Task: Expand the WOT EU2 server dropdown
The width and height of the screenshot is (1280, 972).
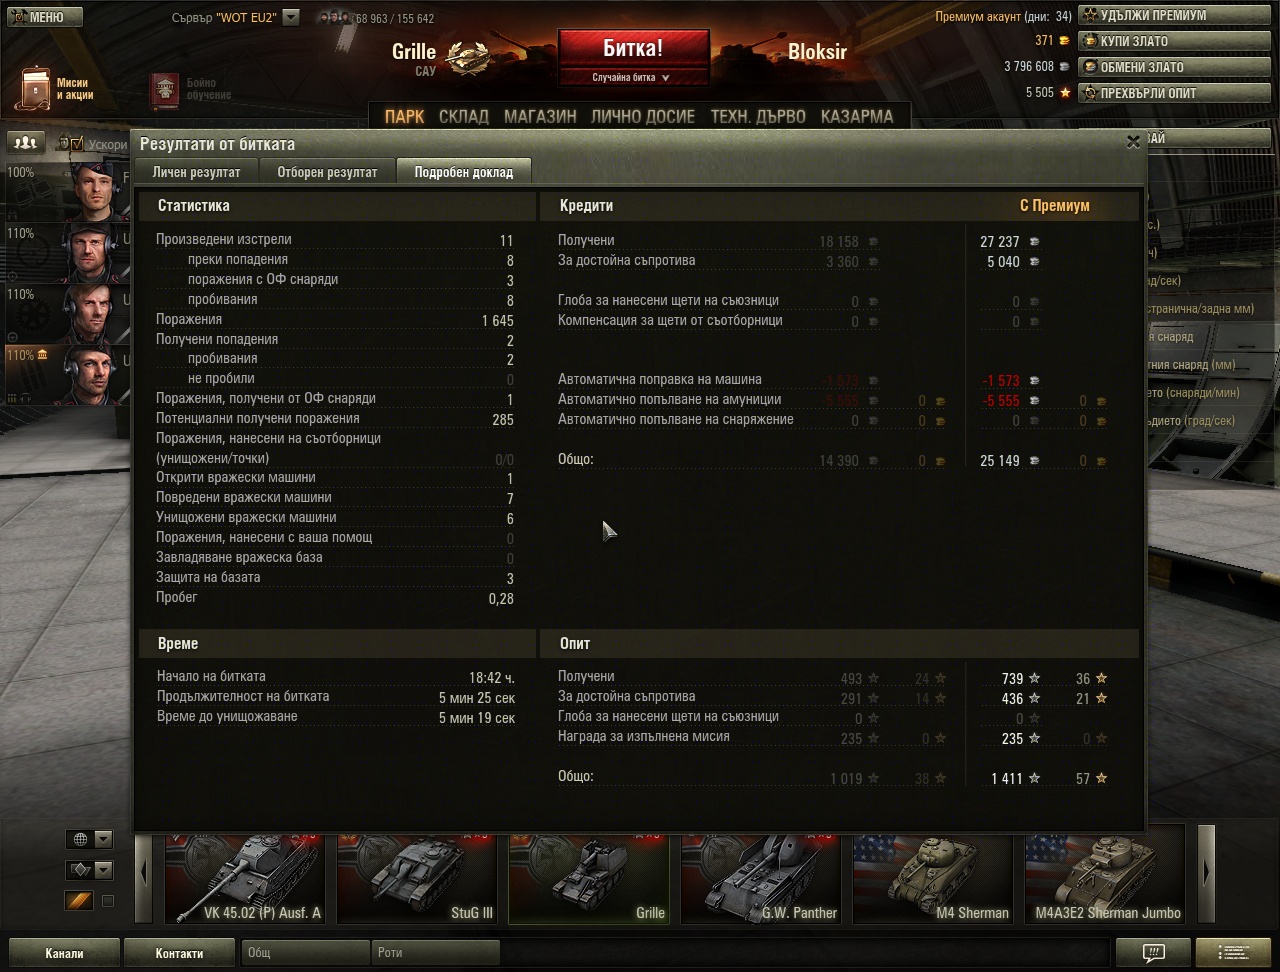Action: tap(290, 17)
